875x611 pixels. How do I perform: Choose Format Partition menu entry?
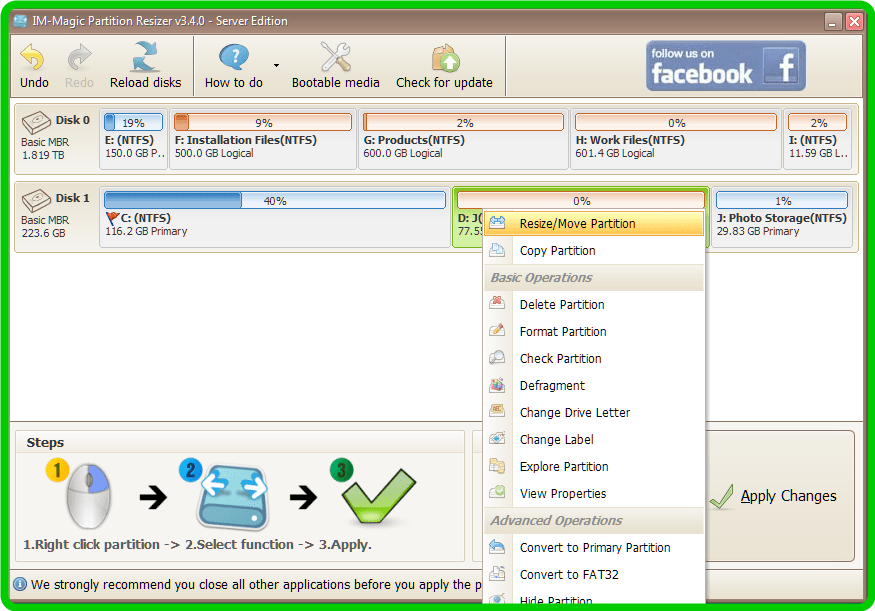tap(594, 331)
